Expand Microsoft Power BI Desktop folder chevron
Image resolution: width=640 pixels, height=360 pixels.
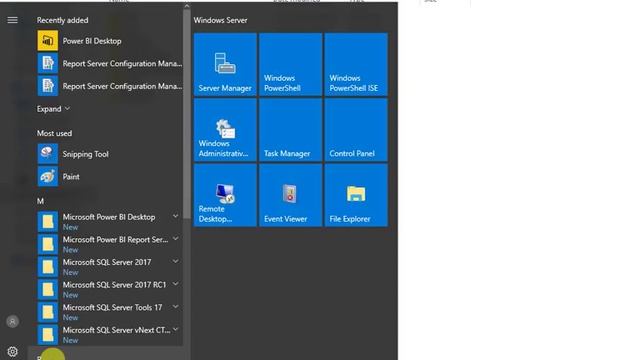tap(176, 216)
